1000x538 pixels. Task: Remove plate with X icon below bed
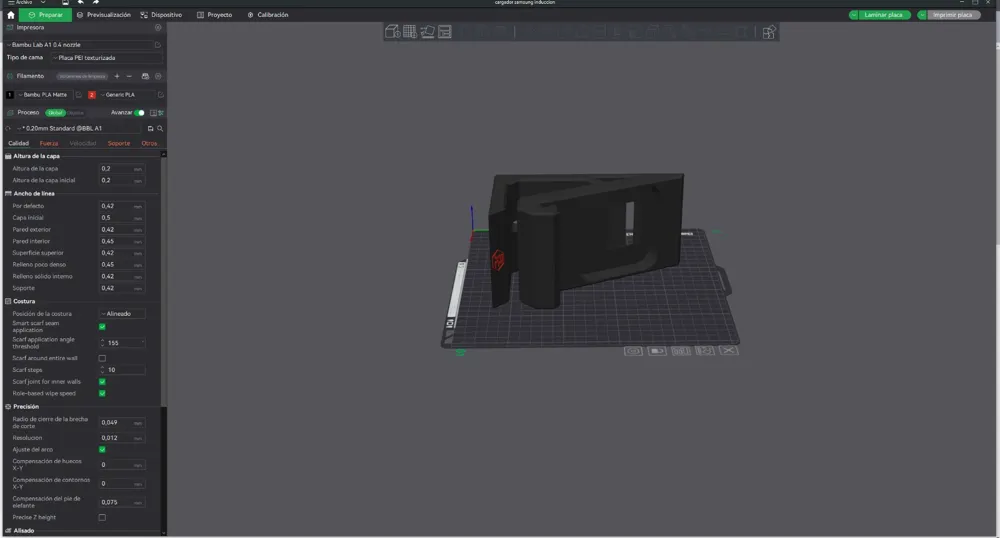pyautogui.click(x=728, y=351)
